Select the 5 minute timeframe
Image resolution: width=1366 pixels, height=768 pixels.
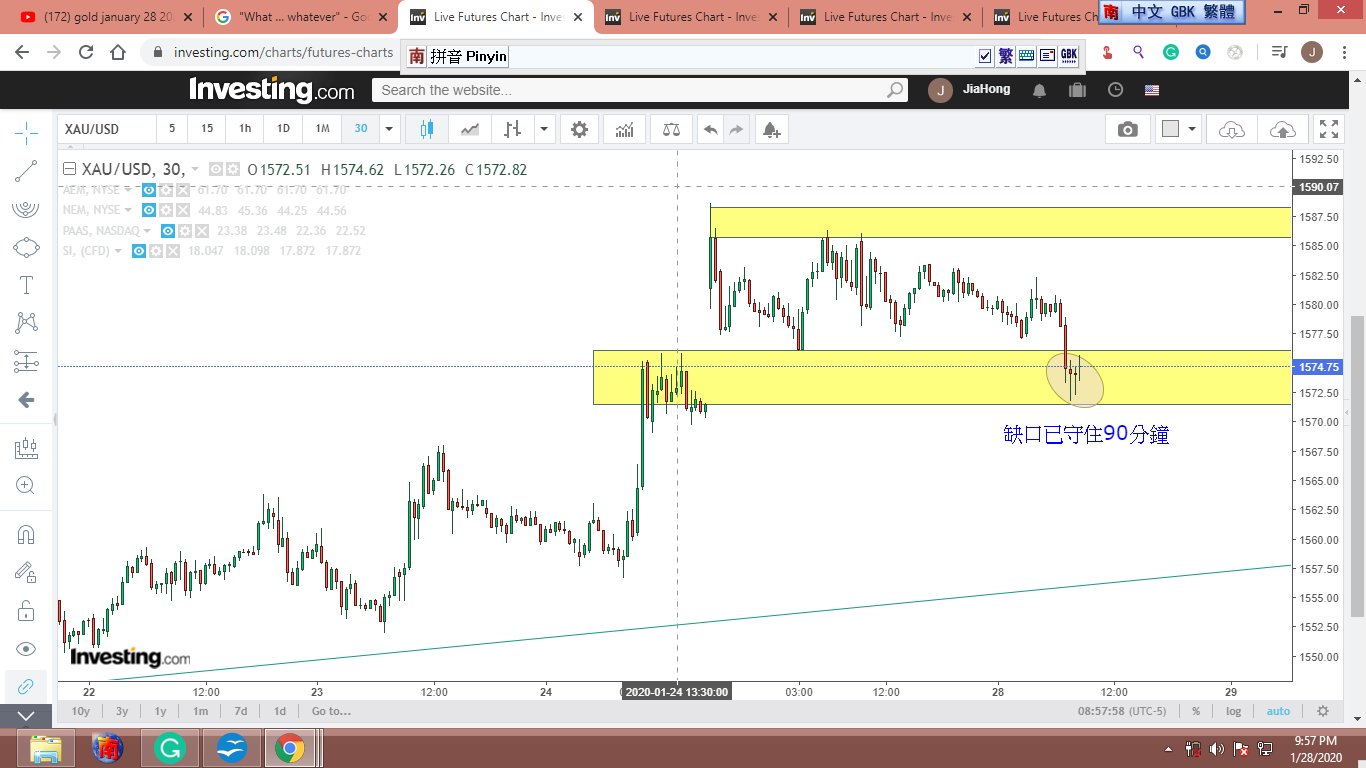pos(172,129)
